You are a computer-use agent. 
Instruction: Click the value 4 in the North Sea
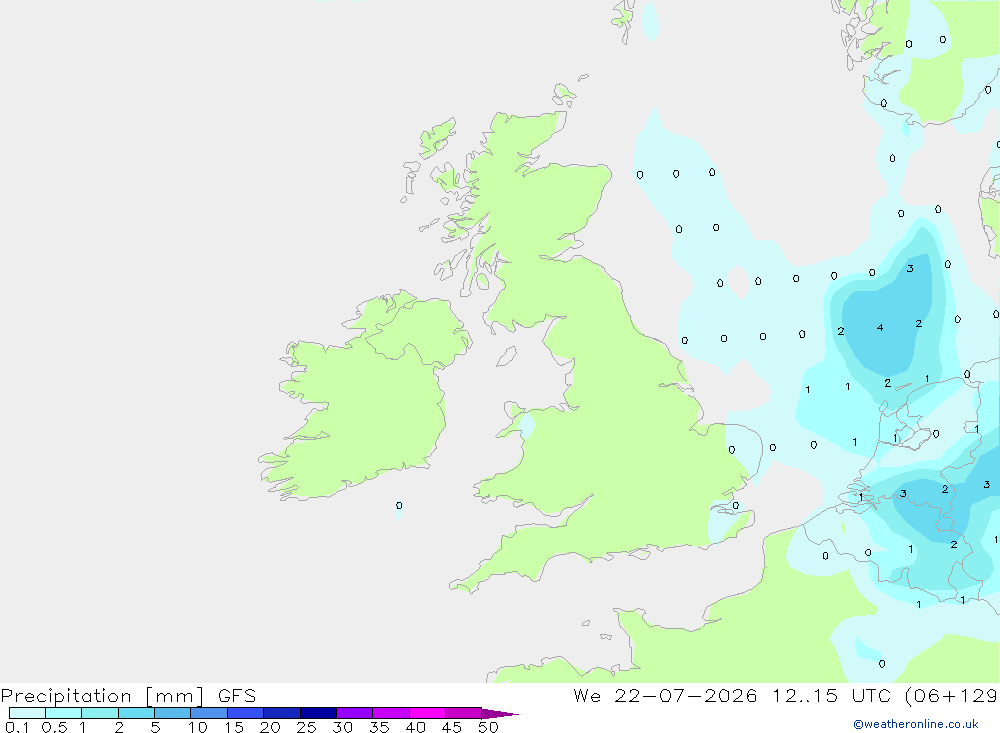pos(880,327)
